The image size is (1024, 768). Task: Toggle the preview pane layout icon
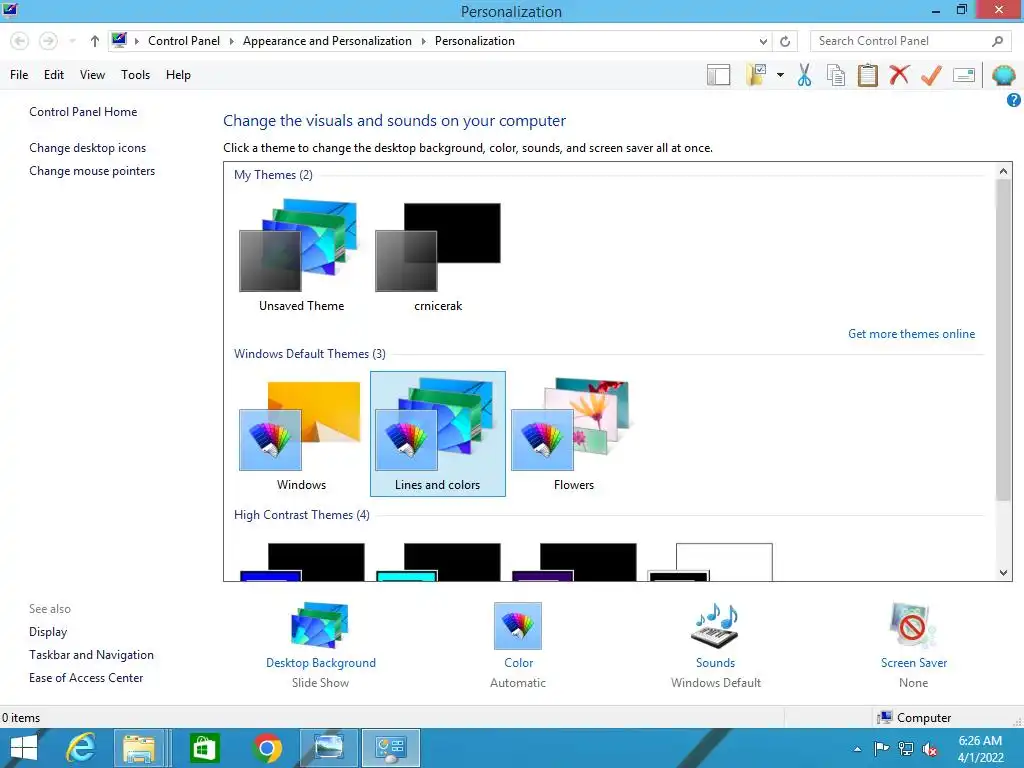tap(718, 75)
